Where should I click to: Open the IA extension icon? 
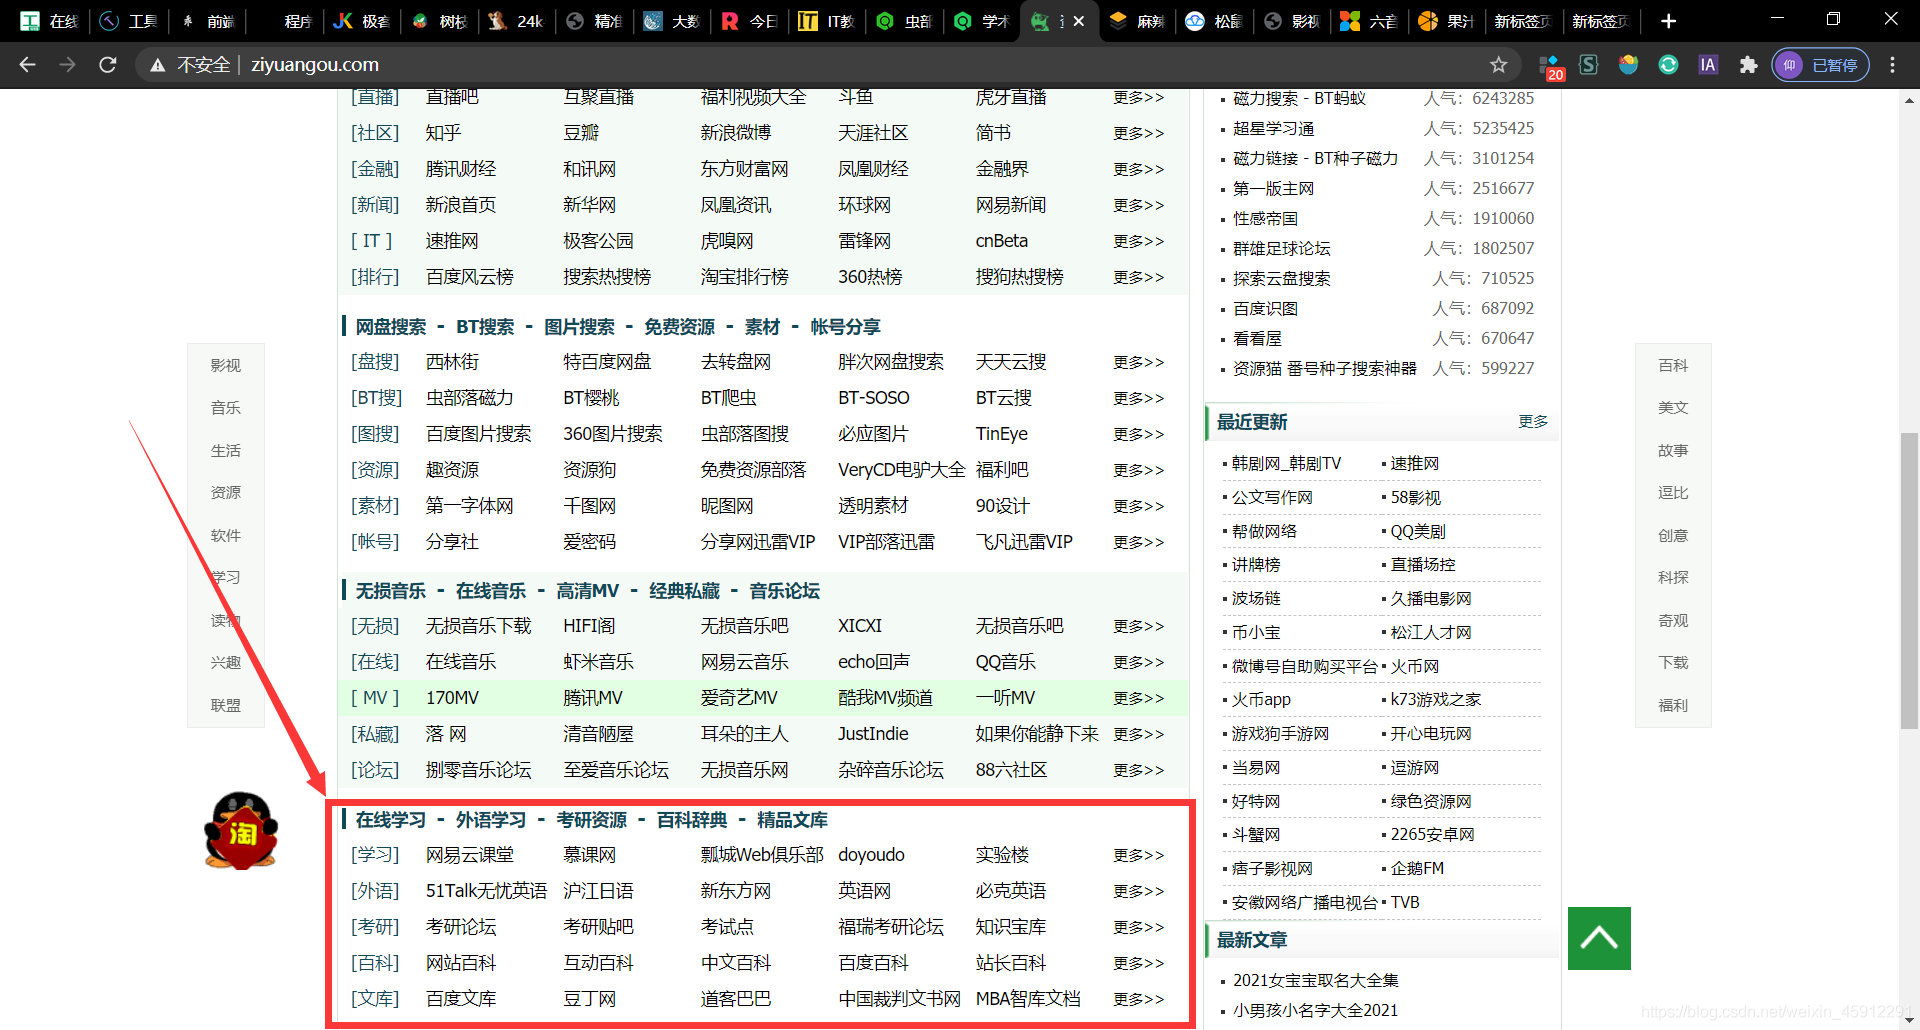click(1708, 65)
